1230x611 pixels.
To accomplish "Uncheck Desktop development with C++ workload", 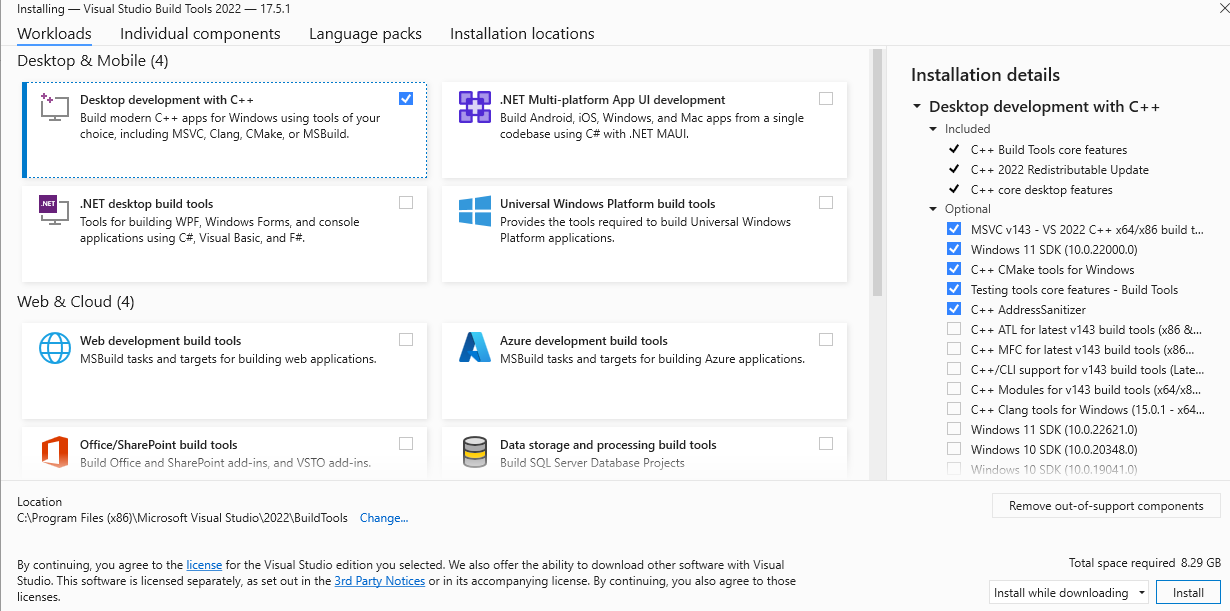I will (405, 99).
